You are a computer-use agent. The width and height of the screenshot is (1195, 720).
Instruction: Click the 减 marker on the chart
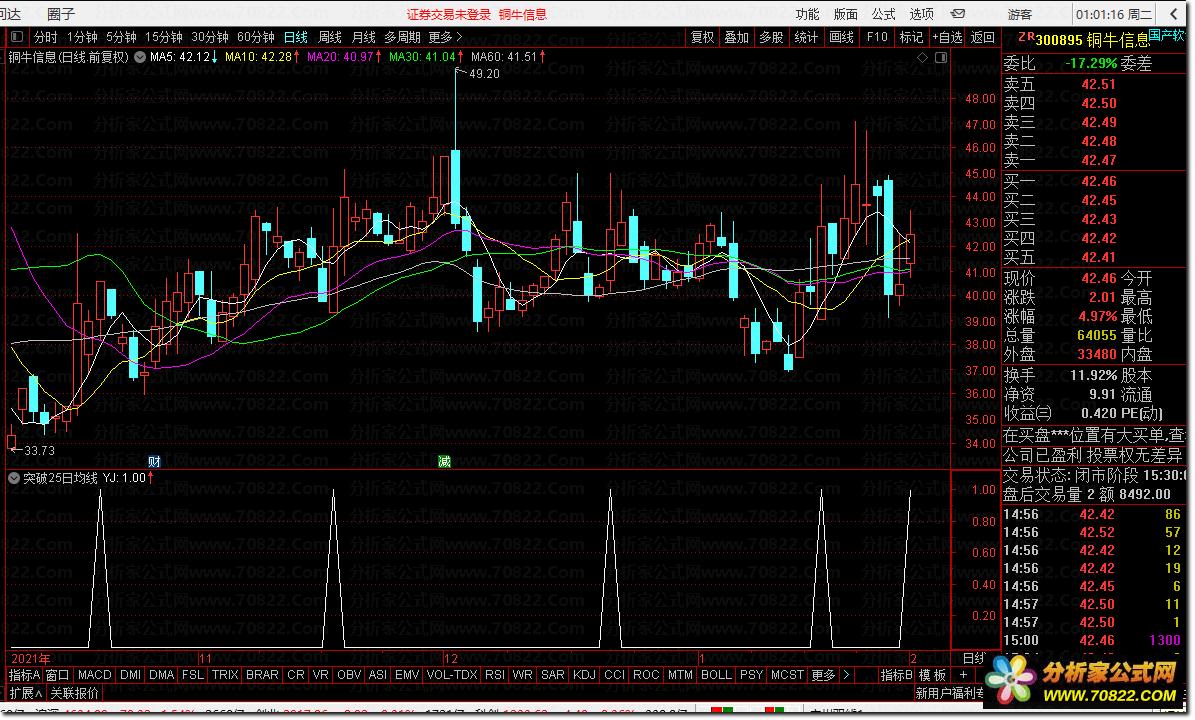[444, 461]
